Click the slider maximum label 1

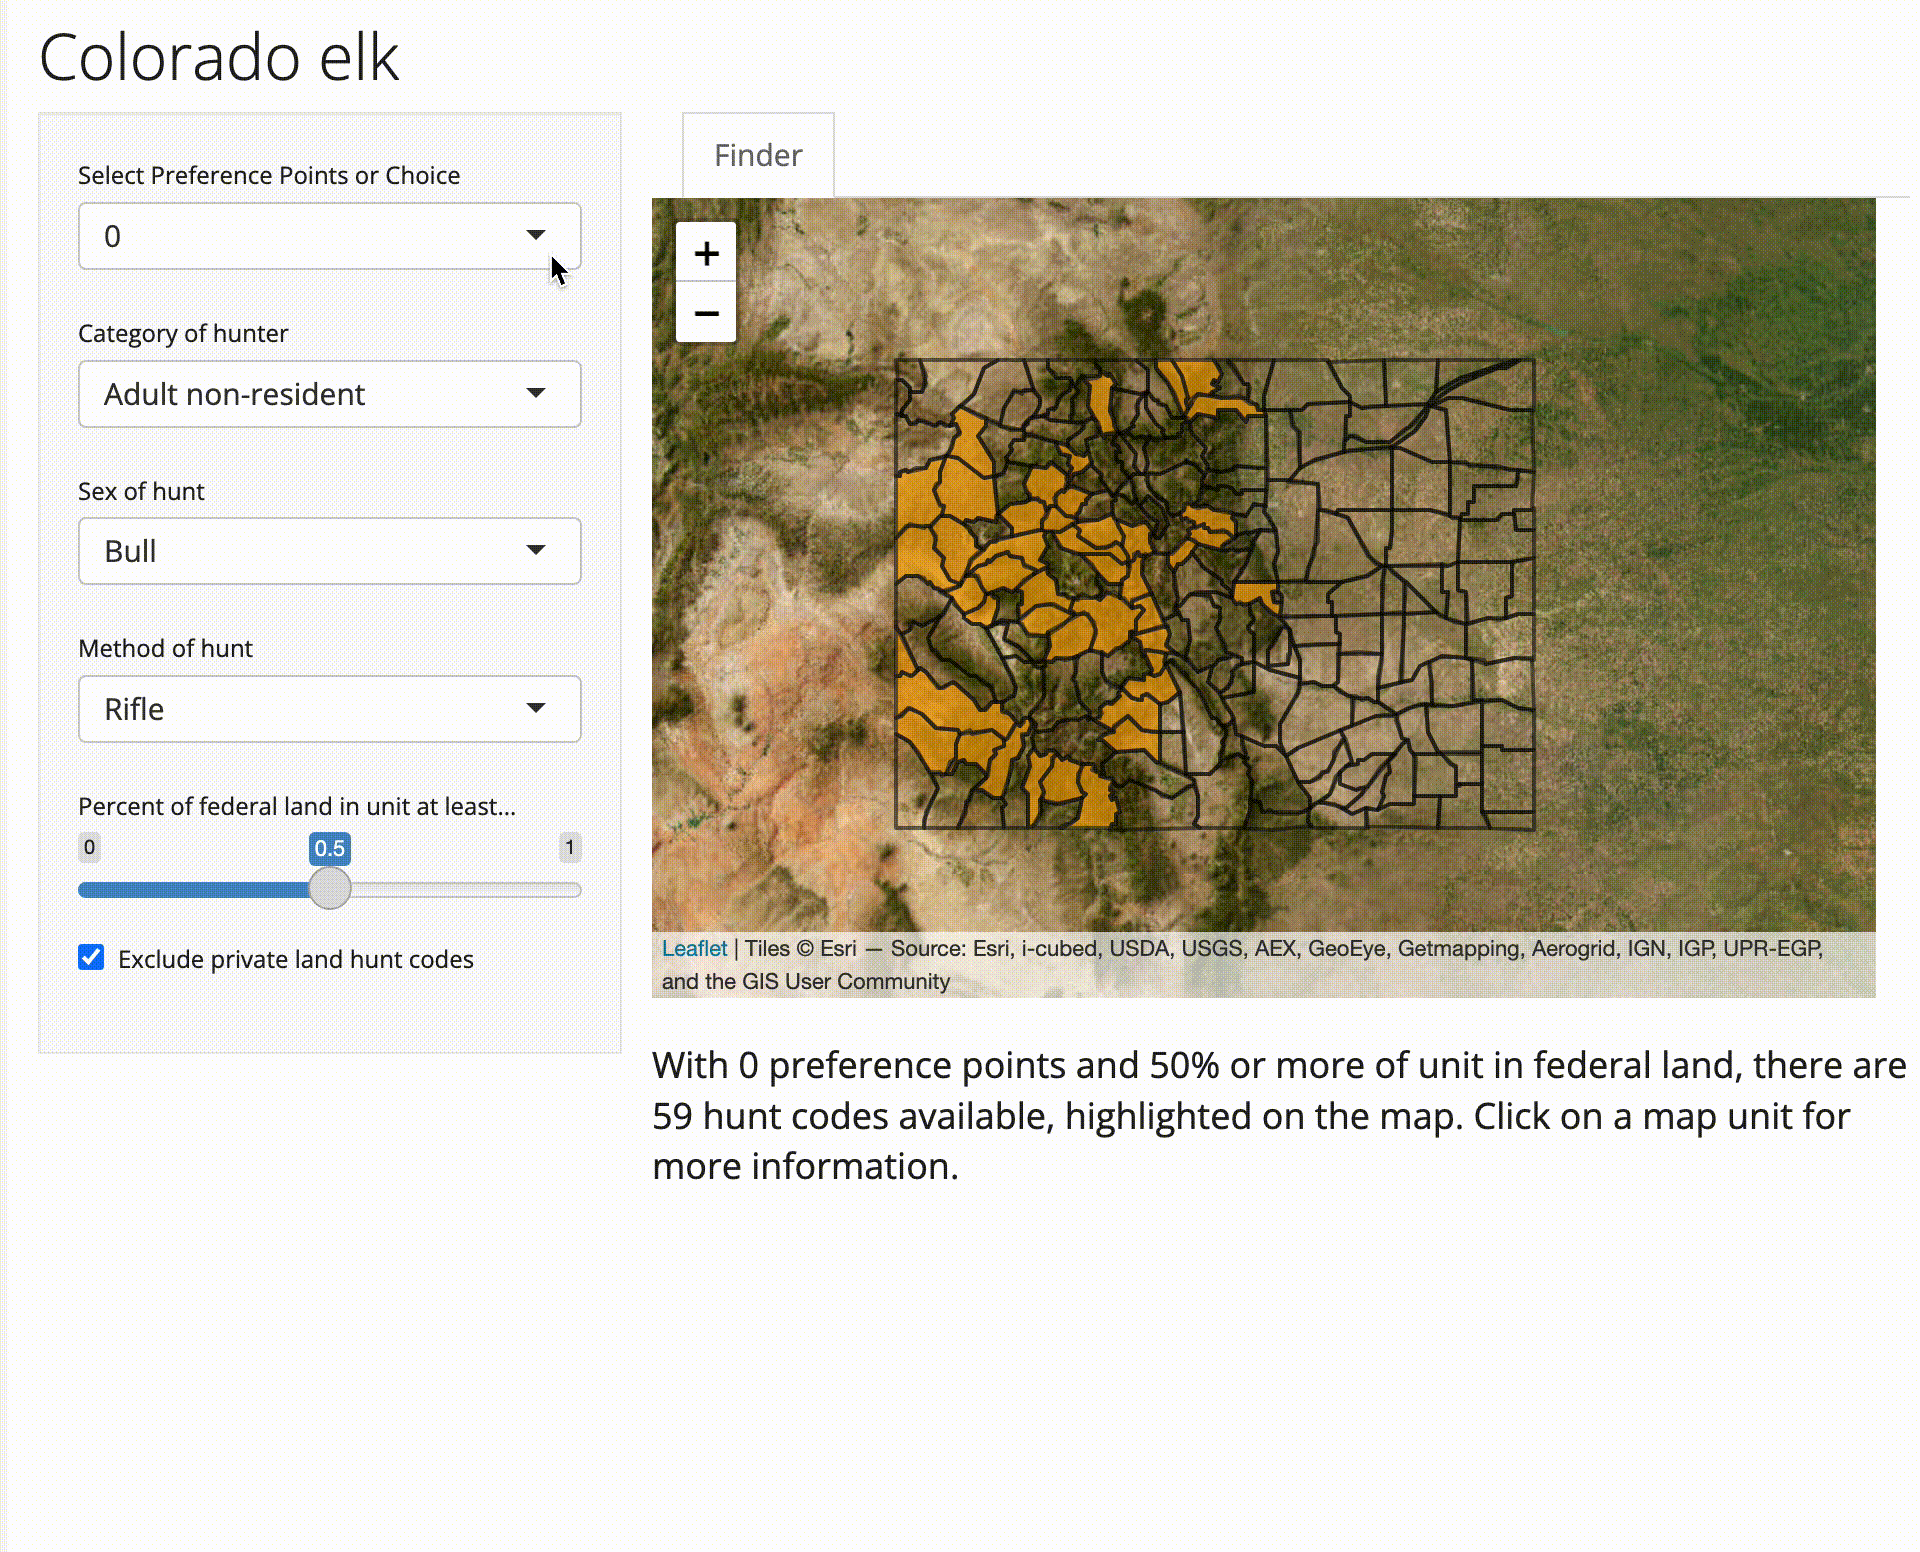pos(570,847)
